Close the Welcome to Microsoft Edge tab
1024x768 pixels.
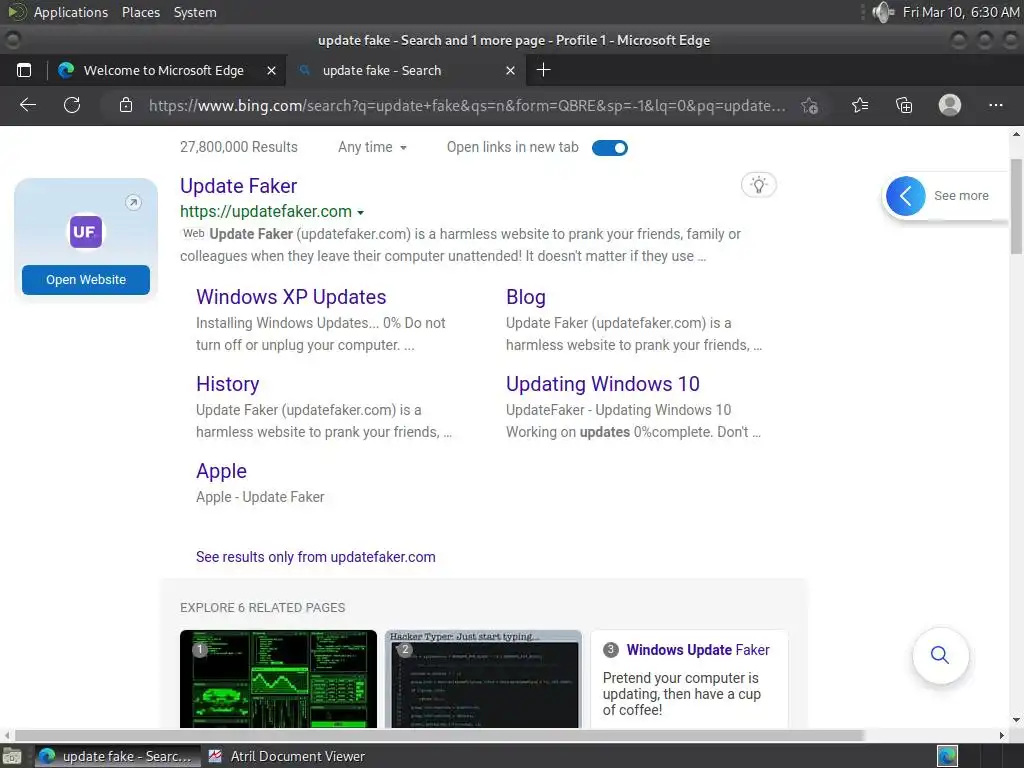pos(272,71)
